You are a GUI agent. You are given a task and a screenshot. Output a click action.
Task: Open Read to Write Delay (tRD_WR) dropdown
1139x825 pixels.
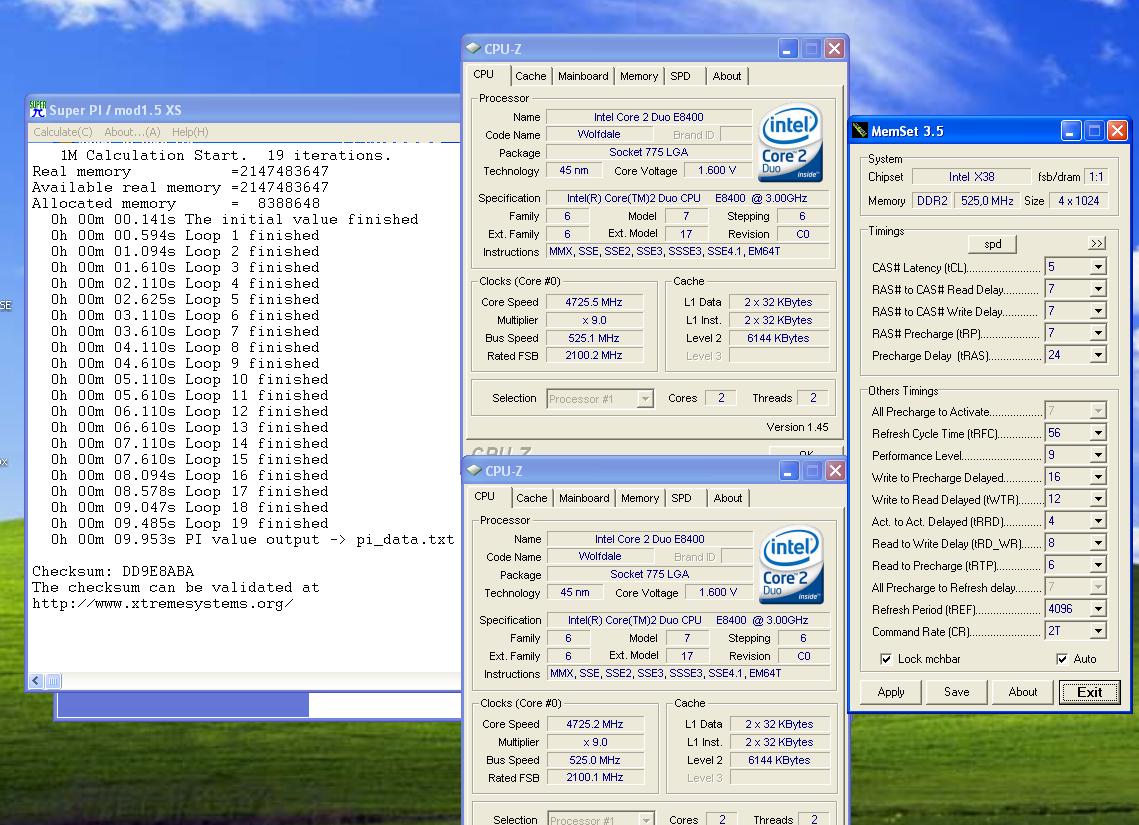tap(1098, 543)
